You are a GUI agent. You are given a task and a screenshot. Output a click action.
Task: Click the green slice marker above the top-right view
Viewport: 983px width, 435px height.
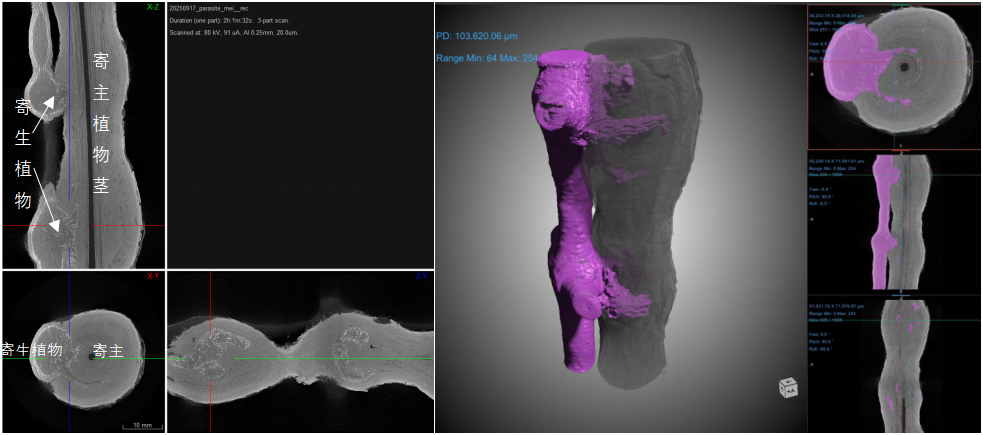click(x=901, y=4)
